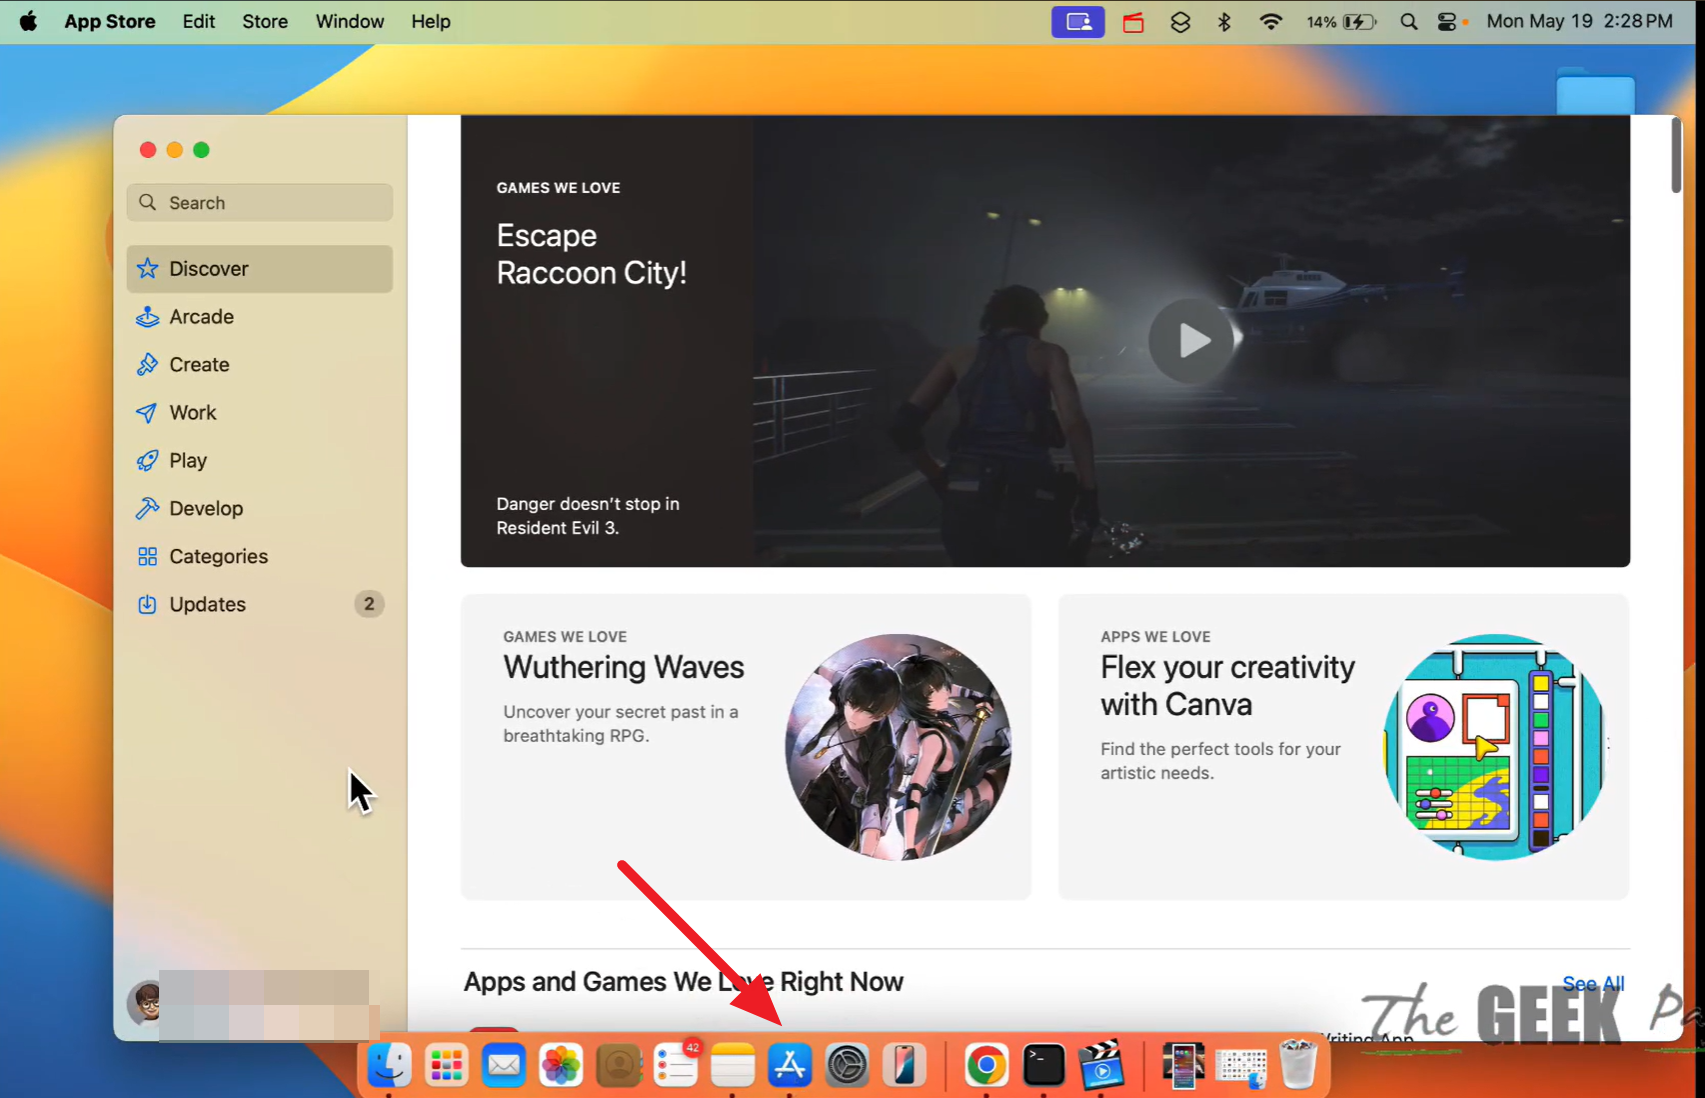This screenshot has width=1705, height=1098.
Task: Open the Store menu
Action: (265, 21)
